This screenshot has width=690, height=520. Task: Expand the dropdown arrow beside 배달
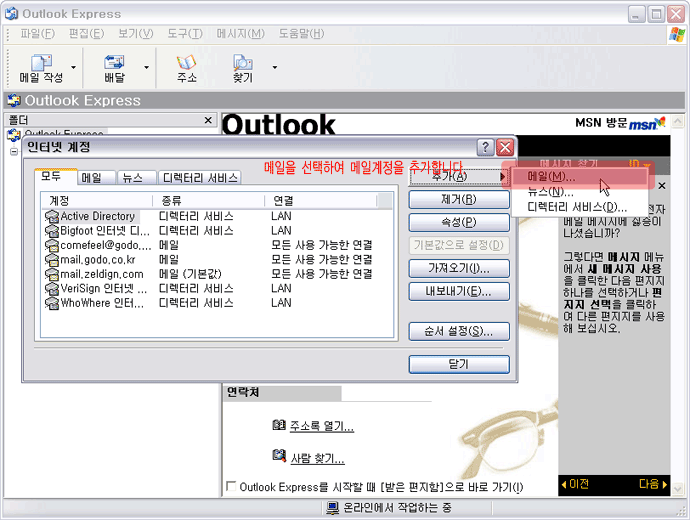[x=146, y=69]
